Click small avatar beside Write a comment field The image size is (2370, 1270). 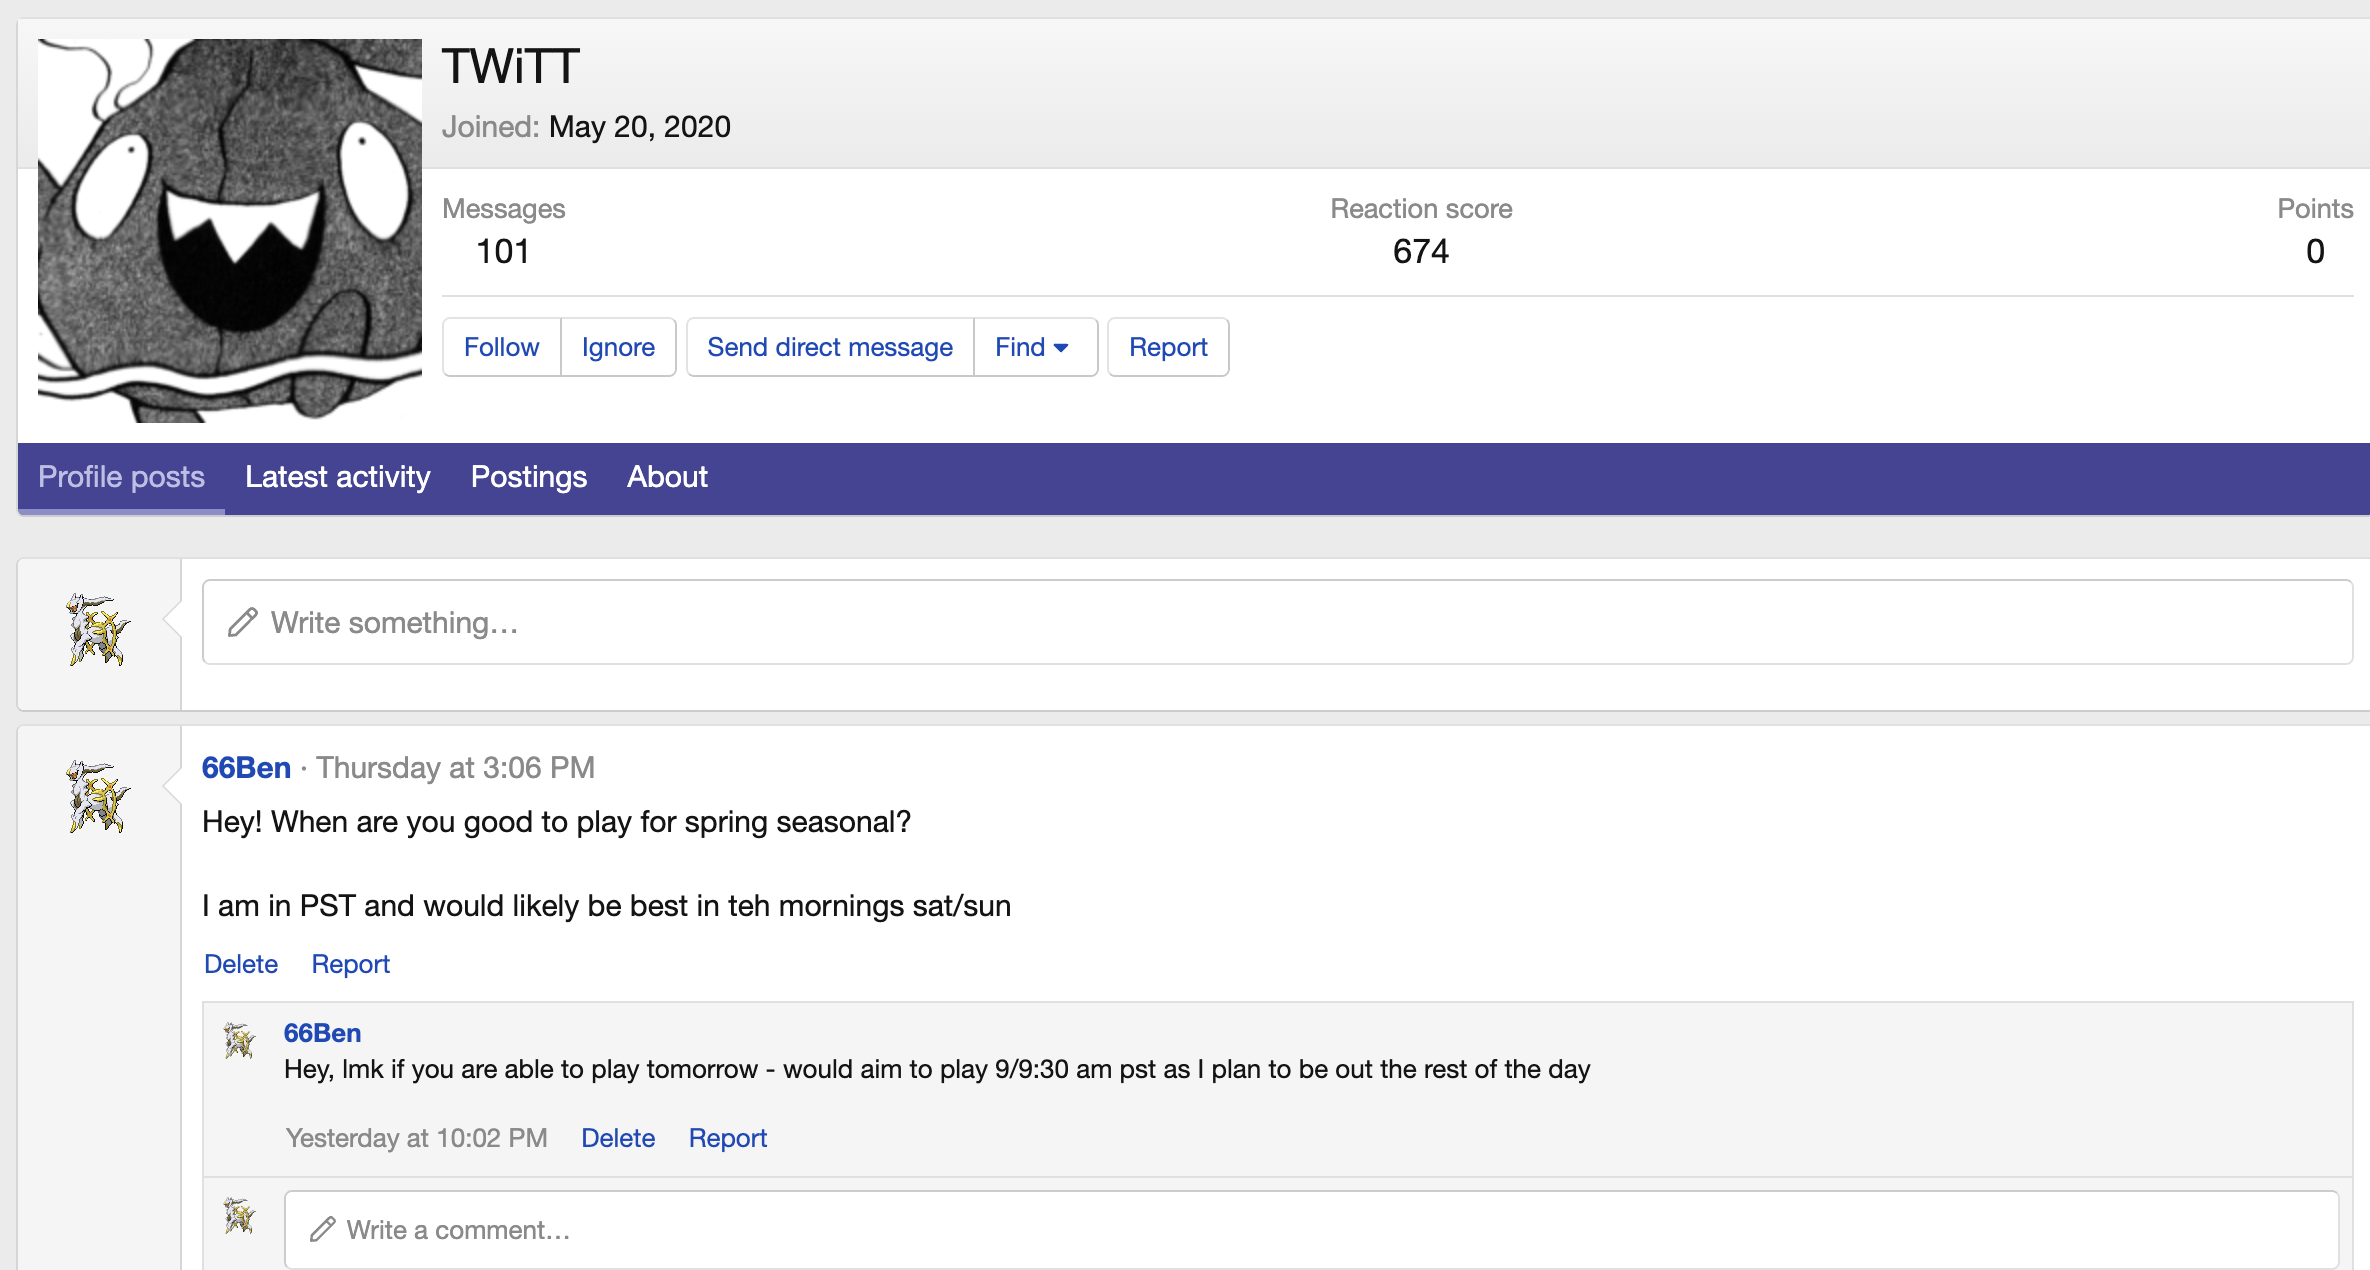point(239,1216)
